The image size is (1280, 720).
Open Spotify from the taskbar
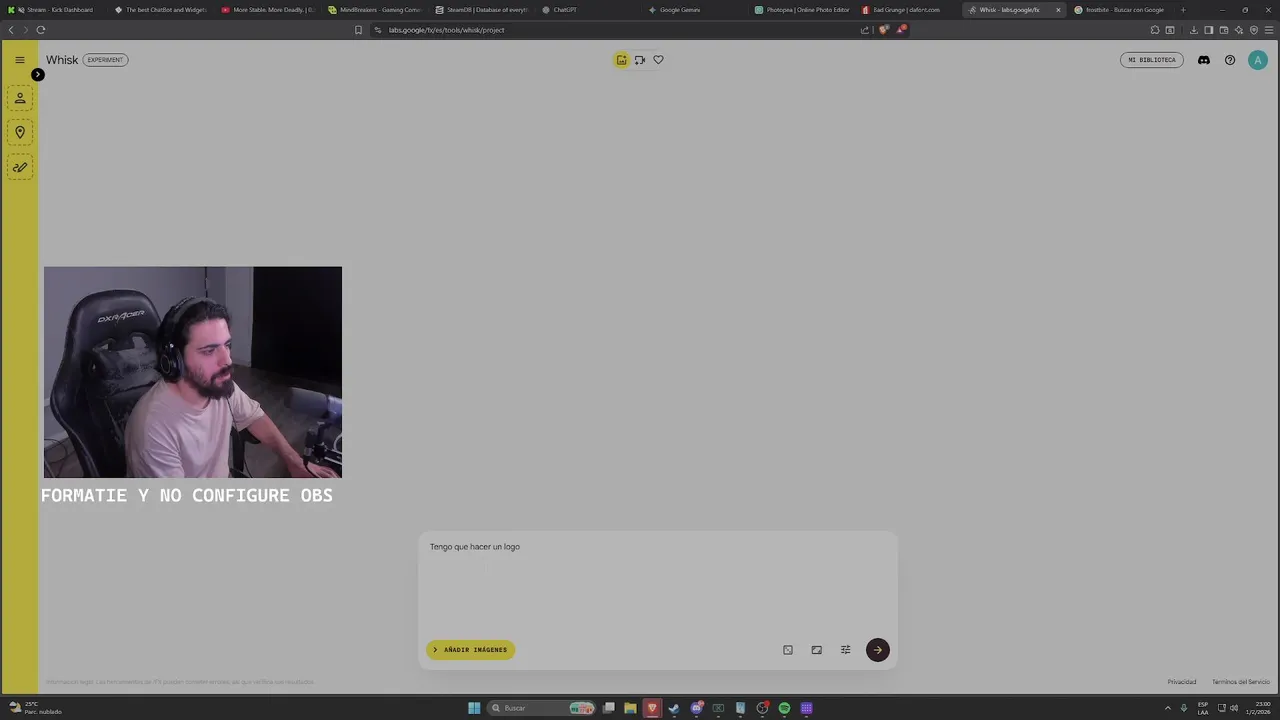pos(784,708)
